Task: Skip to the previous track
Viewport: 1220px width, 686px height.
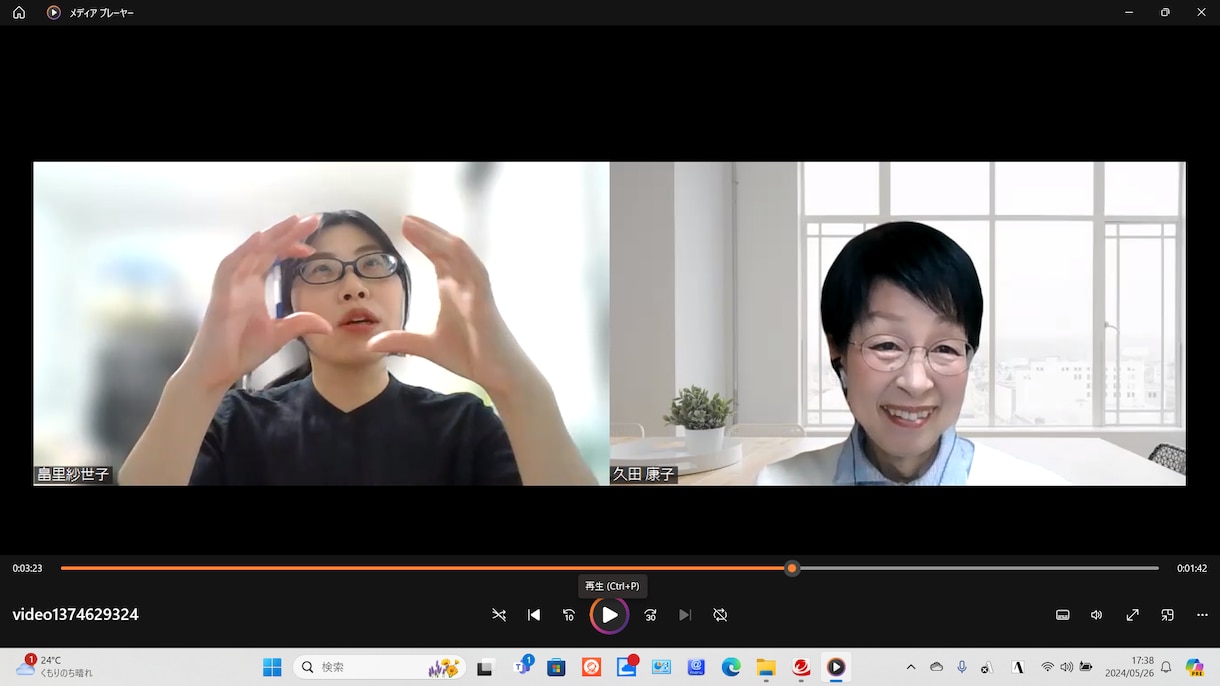Action: pyautogui.click(x=534, y=615)
